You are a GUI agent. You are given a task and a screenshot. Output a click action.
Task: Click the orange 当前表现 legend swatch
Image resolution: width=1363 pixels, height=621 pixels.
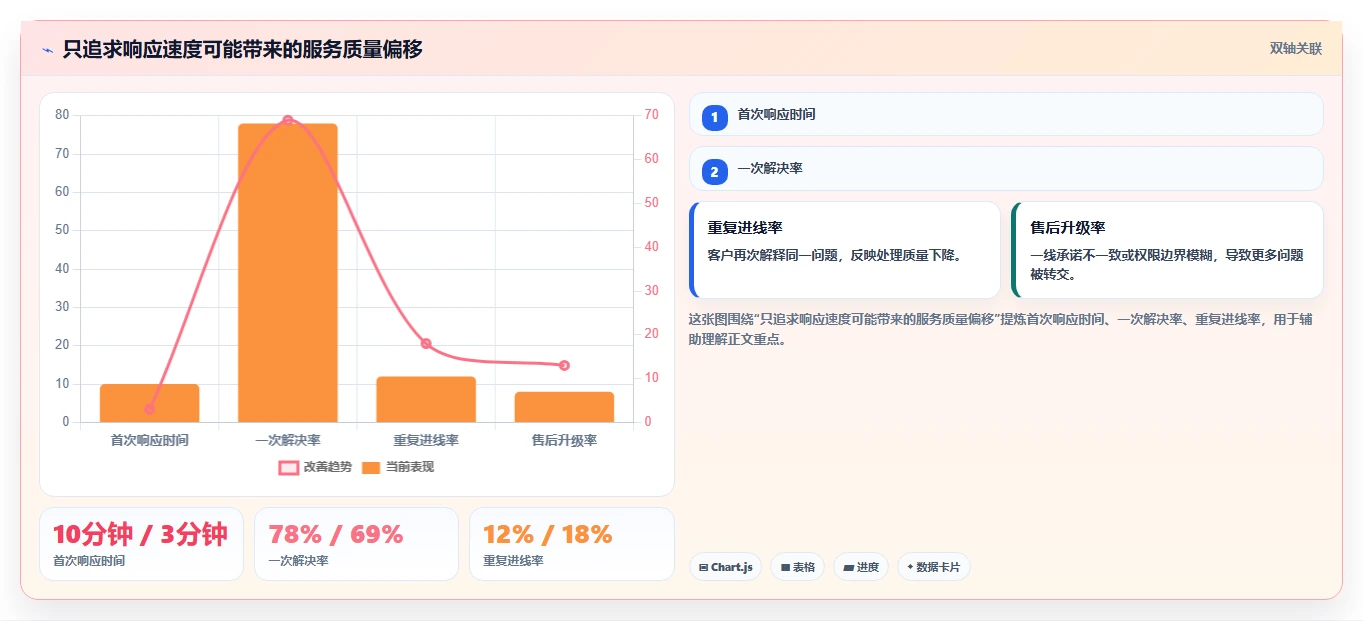(x=371, y=468)
